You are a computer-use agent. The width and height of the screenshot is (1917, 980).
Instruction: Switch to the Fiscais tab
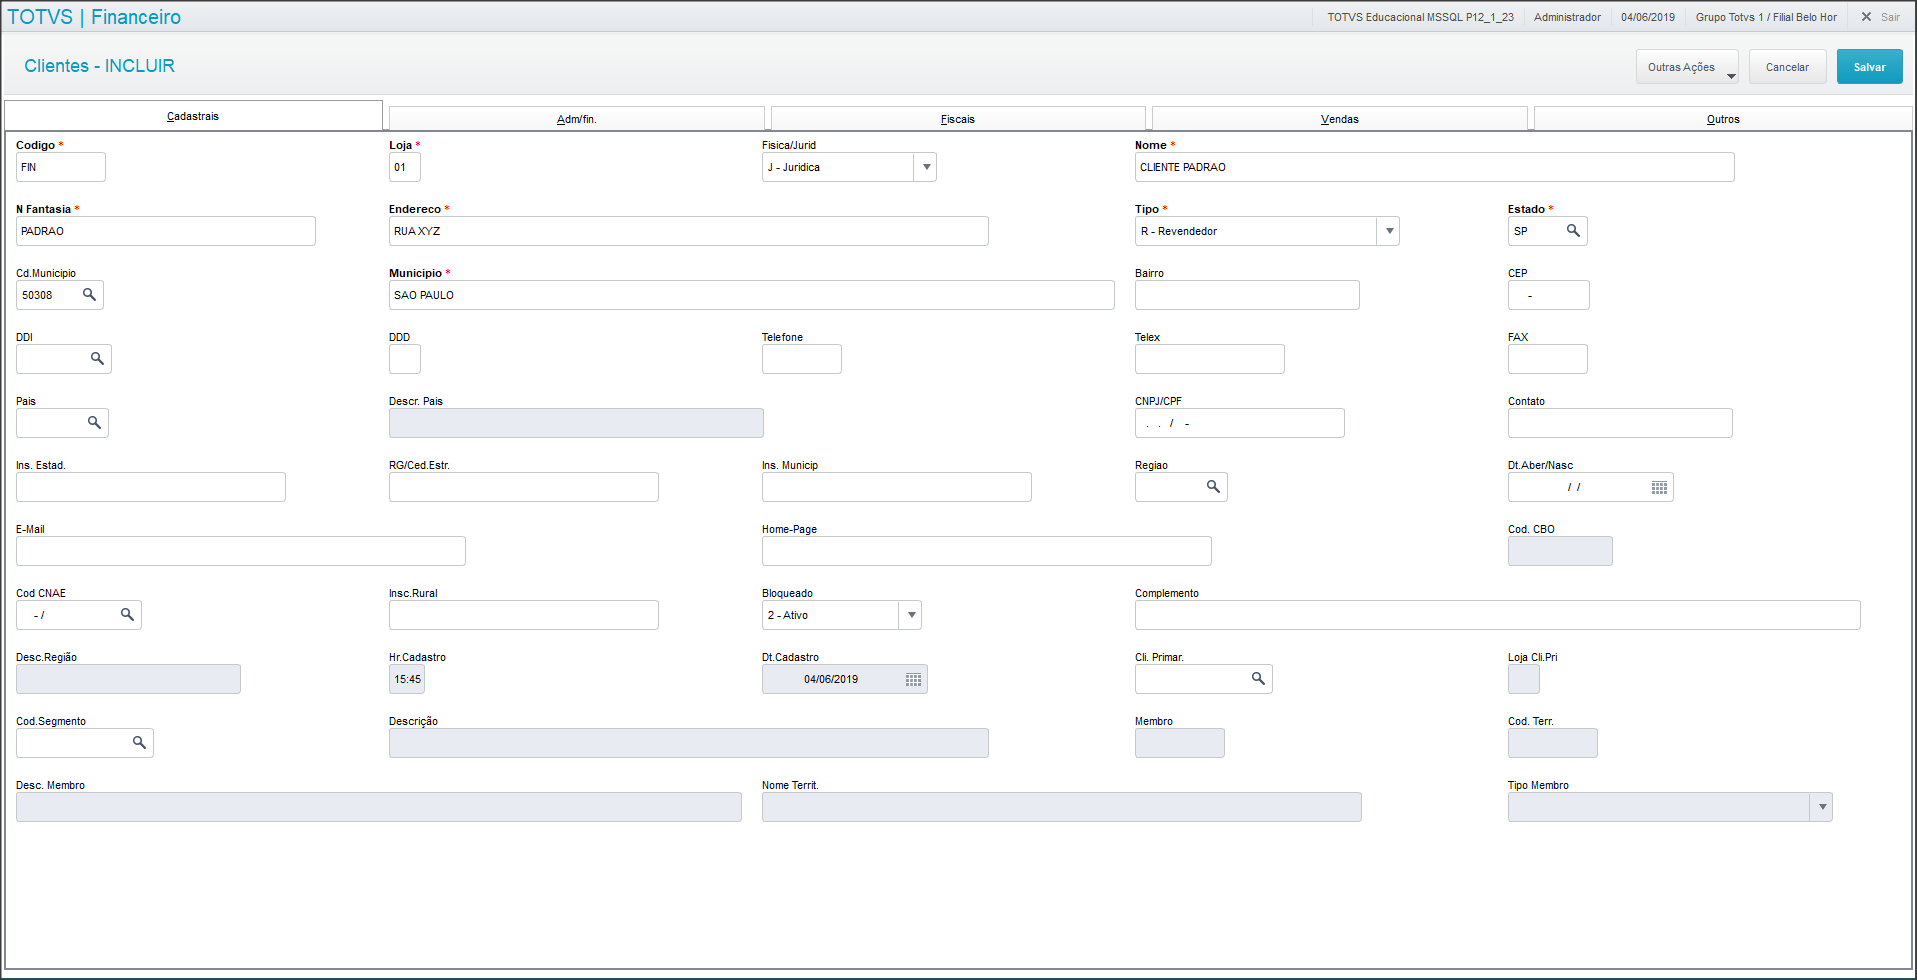click(957, 119)
